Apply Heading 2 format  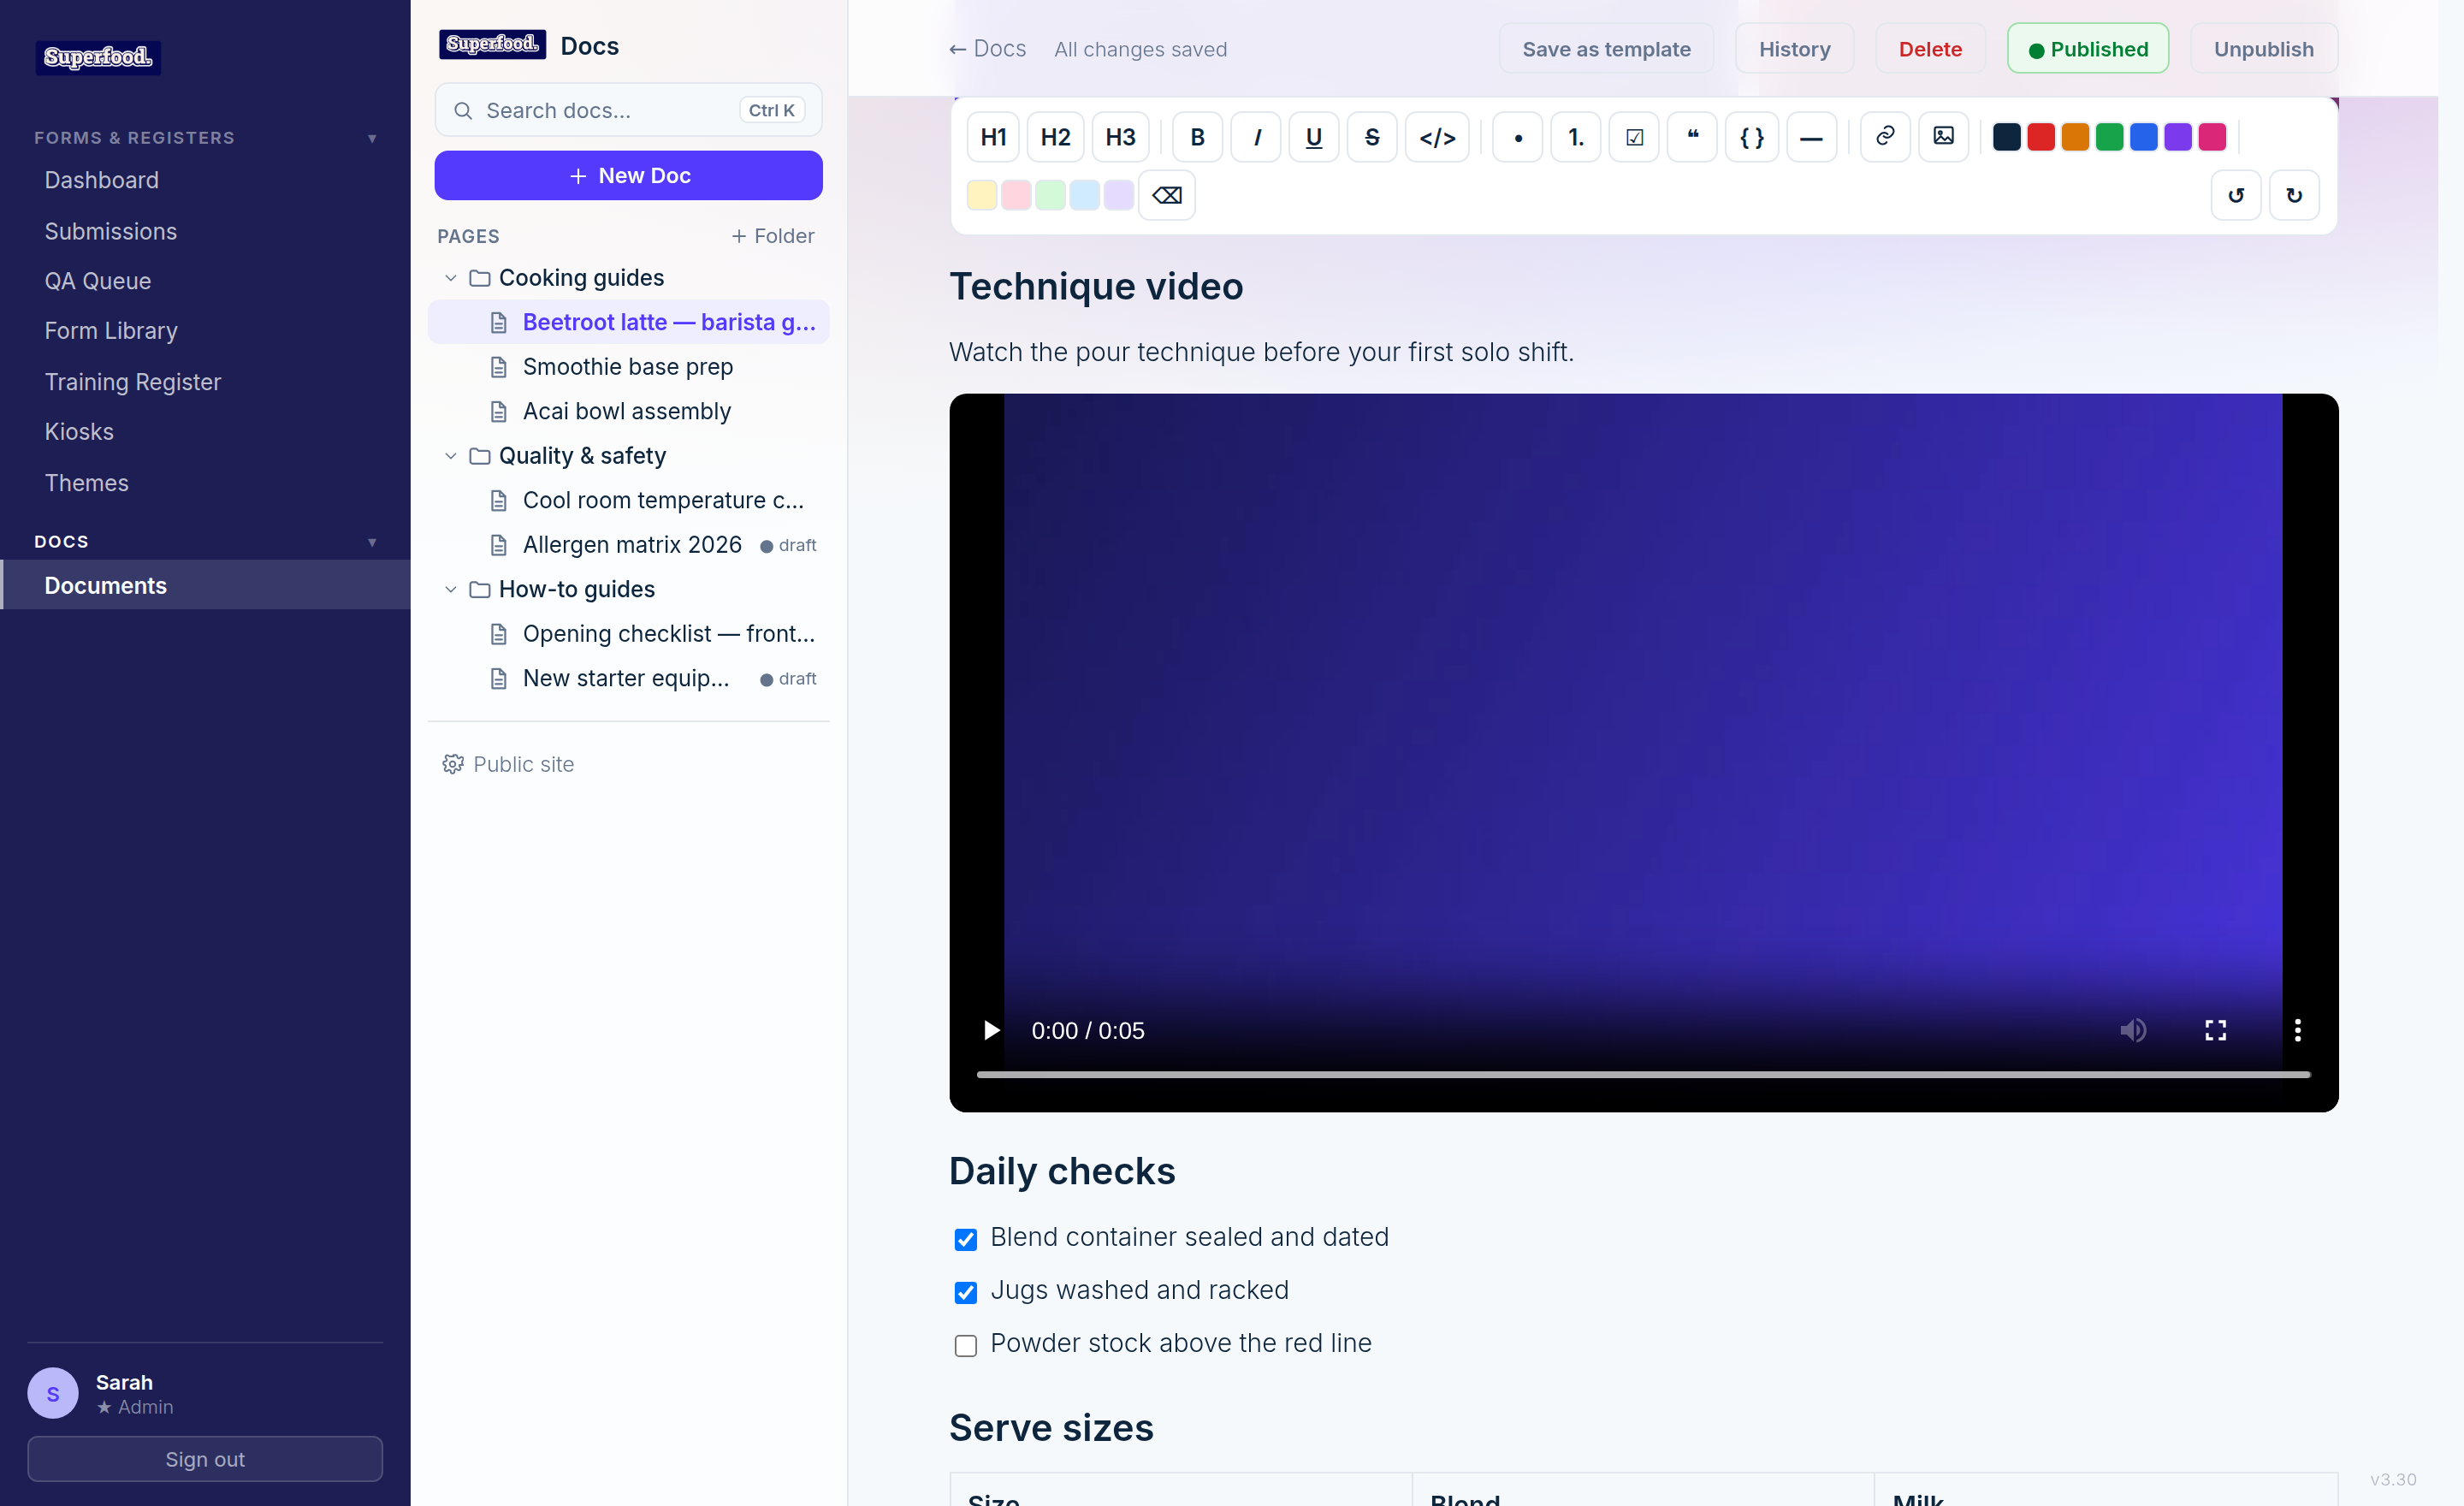click(x=1055, y=137)
